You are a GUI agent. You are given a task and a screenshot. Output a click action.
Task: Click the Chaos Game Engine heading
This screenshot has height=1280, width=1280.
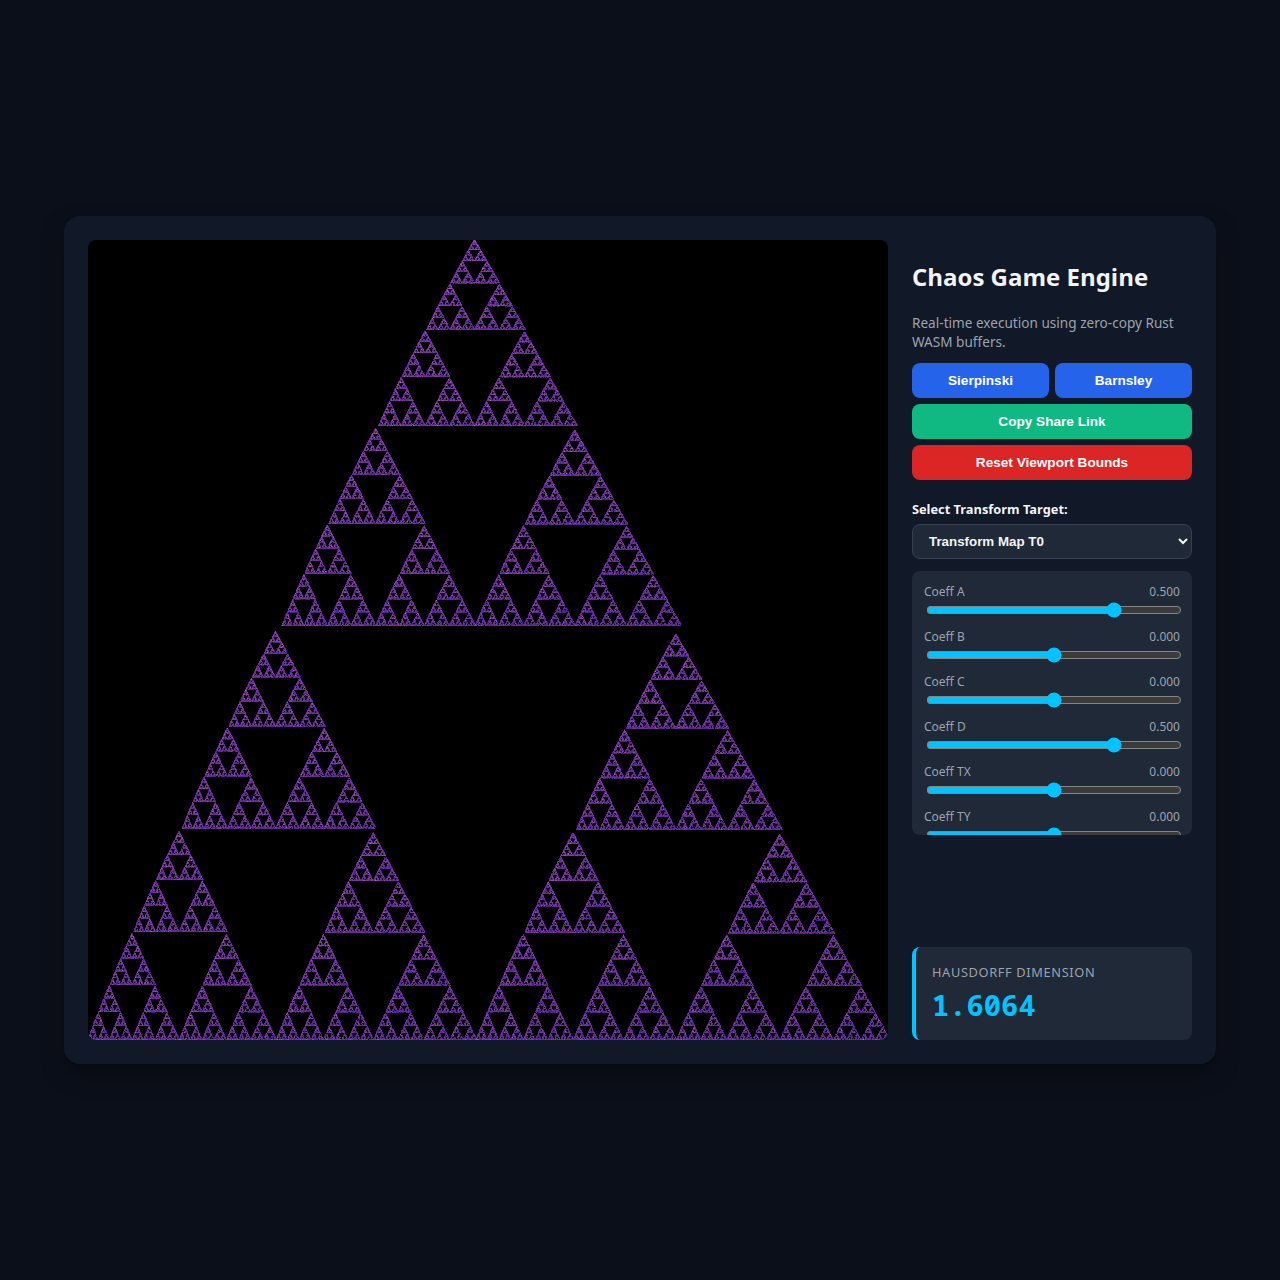point(1030,278)
